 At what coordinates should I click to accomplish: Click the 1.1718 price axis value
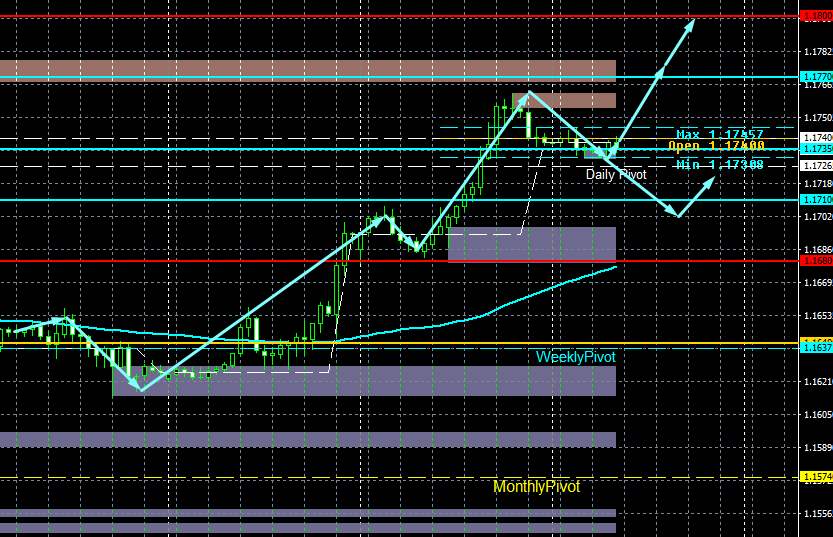[x=818, y=184]
